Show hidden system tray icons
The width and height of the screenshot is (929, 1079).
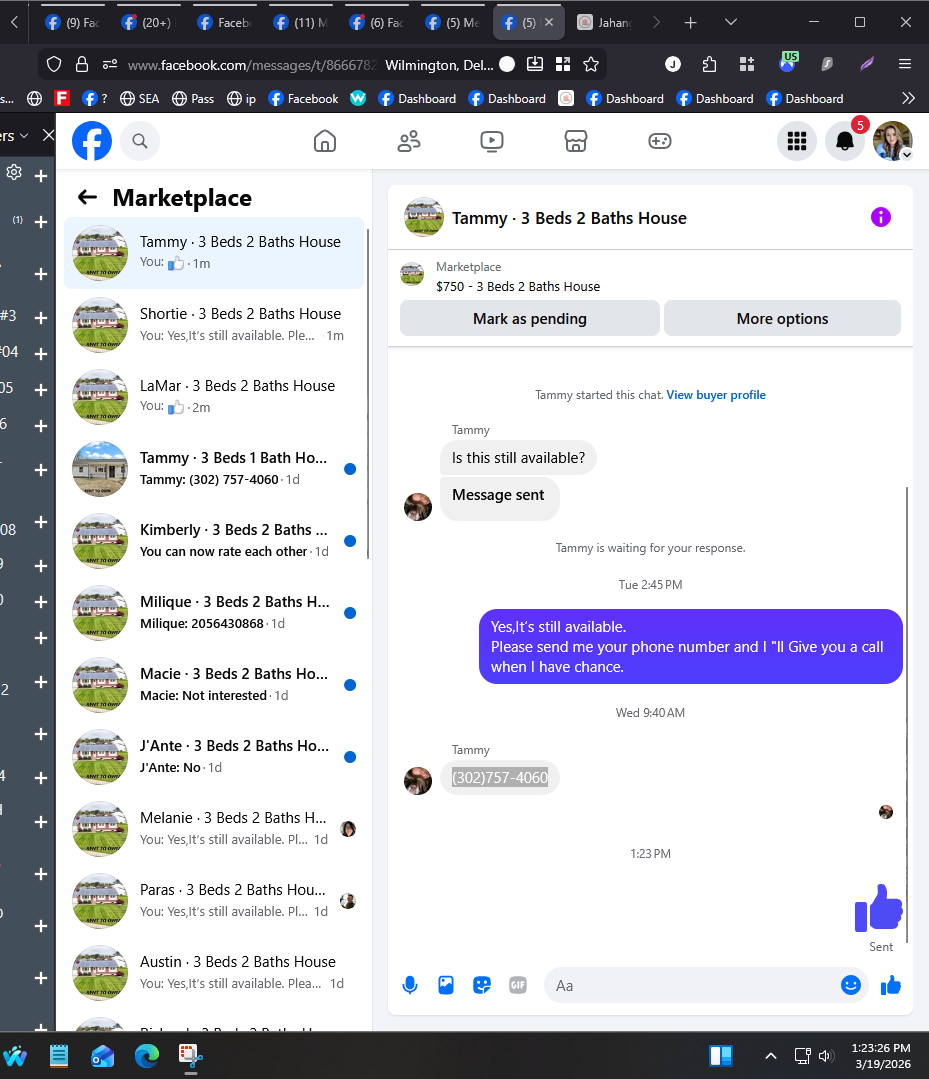coord(771,1056)
